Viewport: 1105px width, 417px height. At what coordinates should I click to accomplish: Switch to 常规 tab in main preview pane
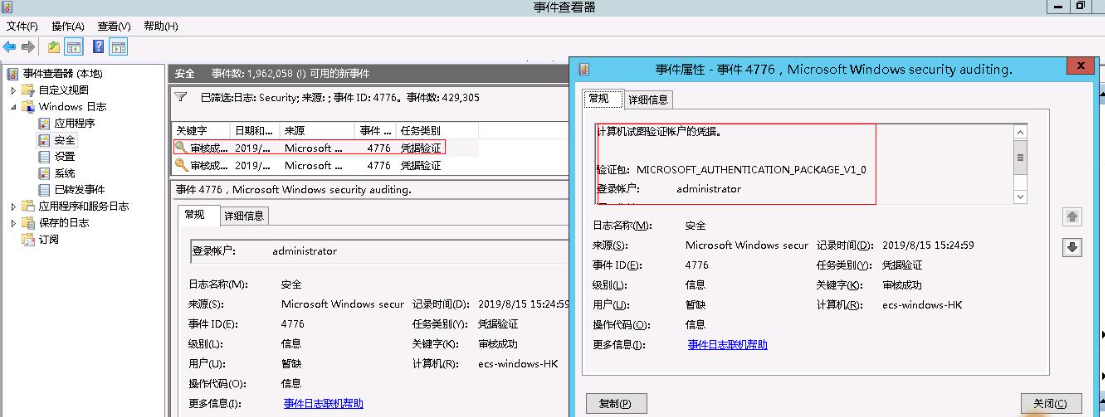(199, 215)
